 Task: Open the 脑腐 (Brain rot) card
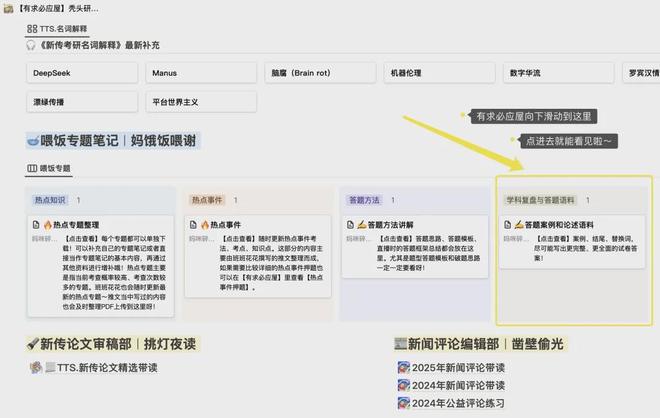coord(320,73)
